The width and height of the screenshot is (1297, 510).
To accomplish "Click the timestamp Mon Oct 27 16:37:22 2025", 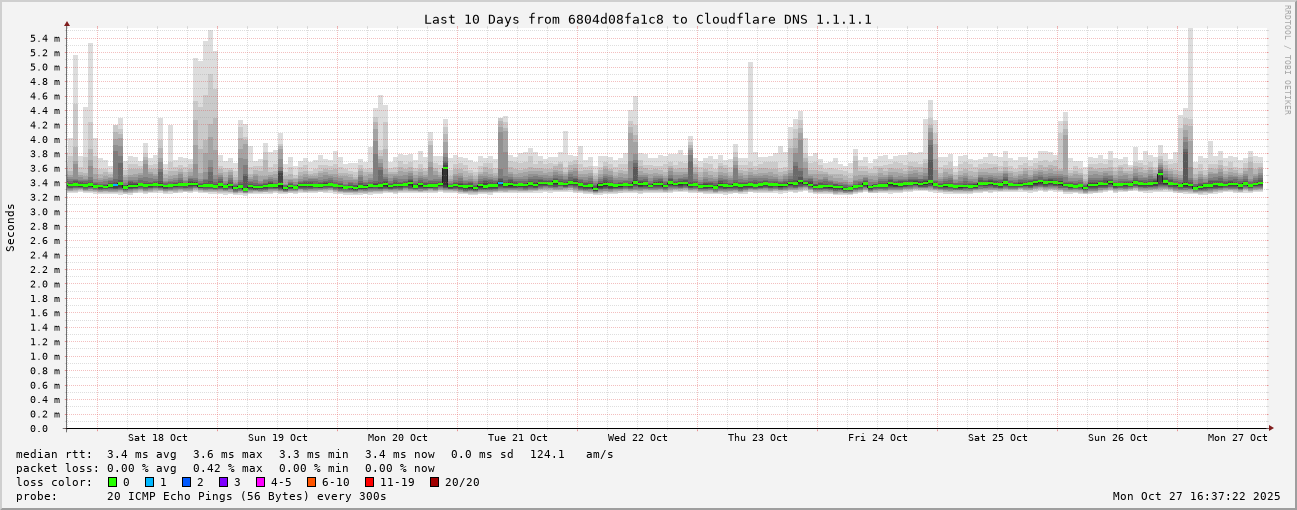I will 1196,496.
